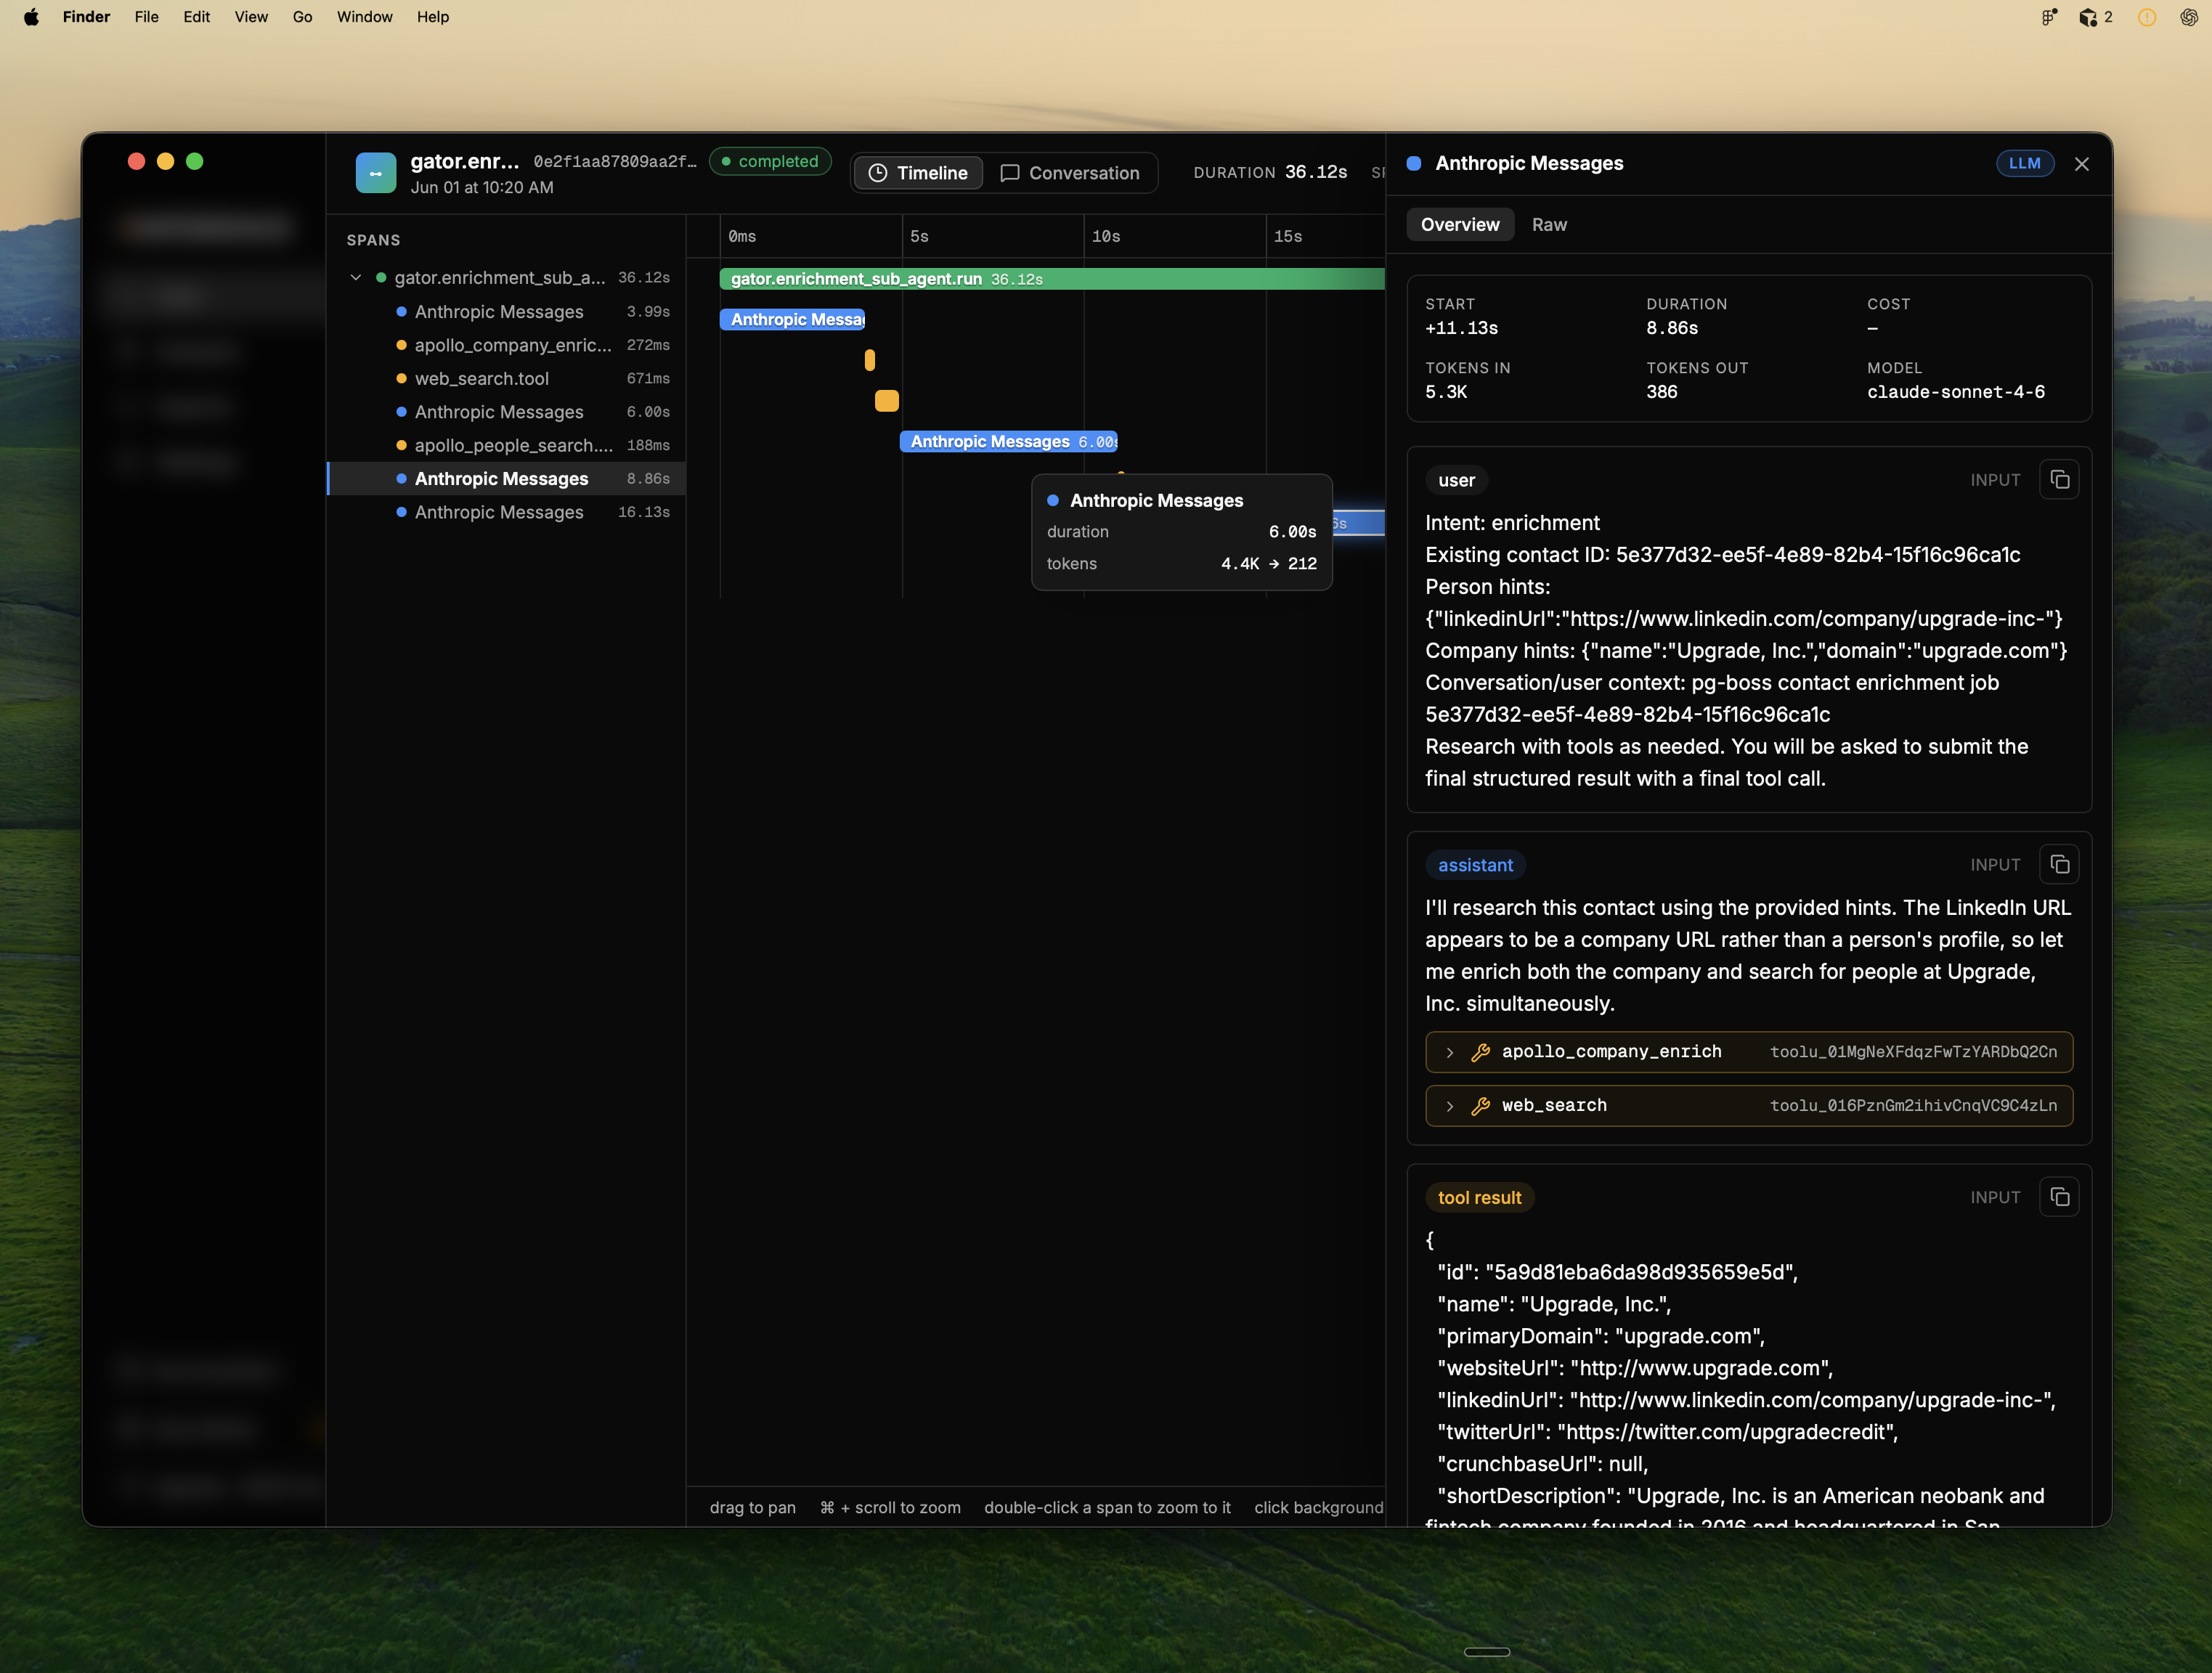Viewport: 2212px width, 1673px height.
Task: Open the Apple menu
Action: point(31,17)
